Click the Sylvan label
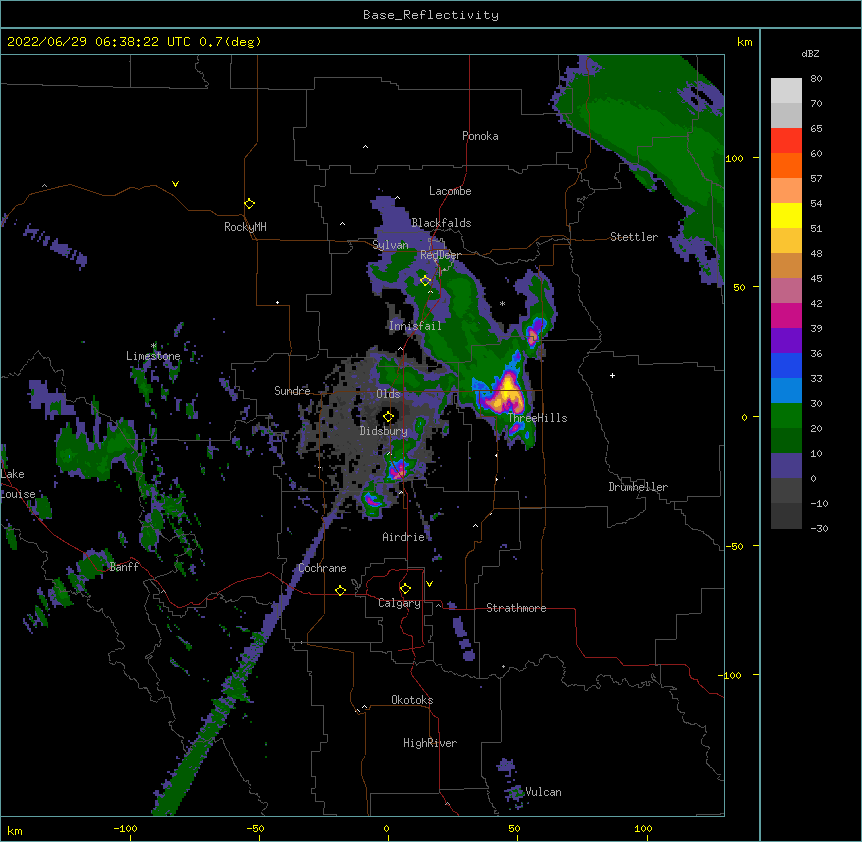The height and width of the screenshot is (842, 862). (x=390, y=245)
